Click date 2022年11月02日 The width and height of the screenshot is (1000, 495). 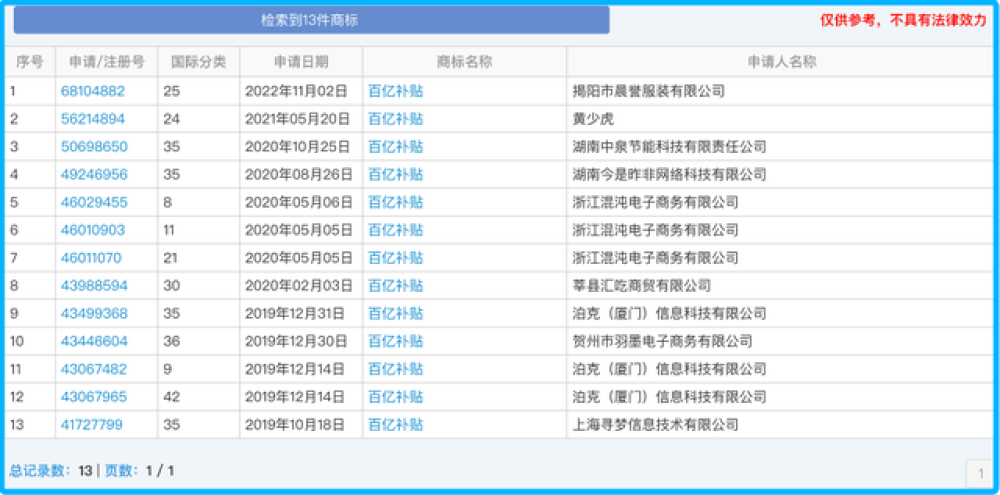(x=297, y=91)
